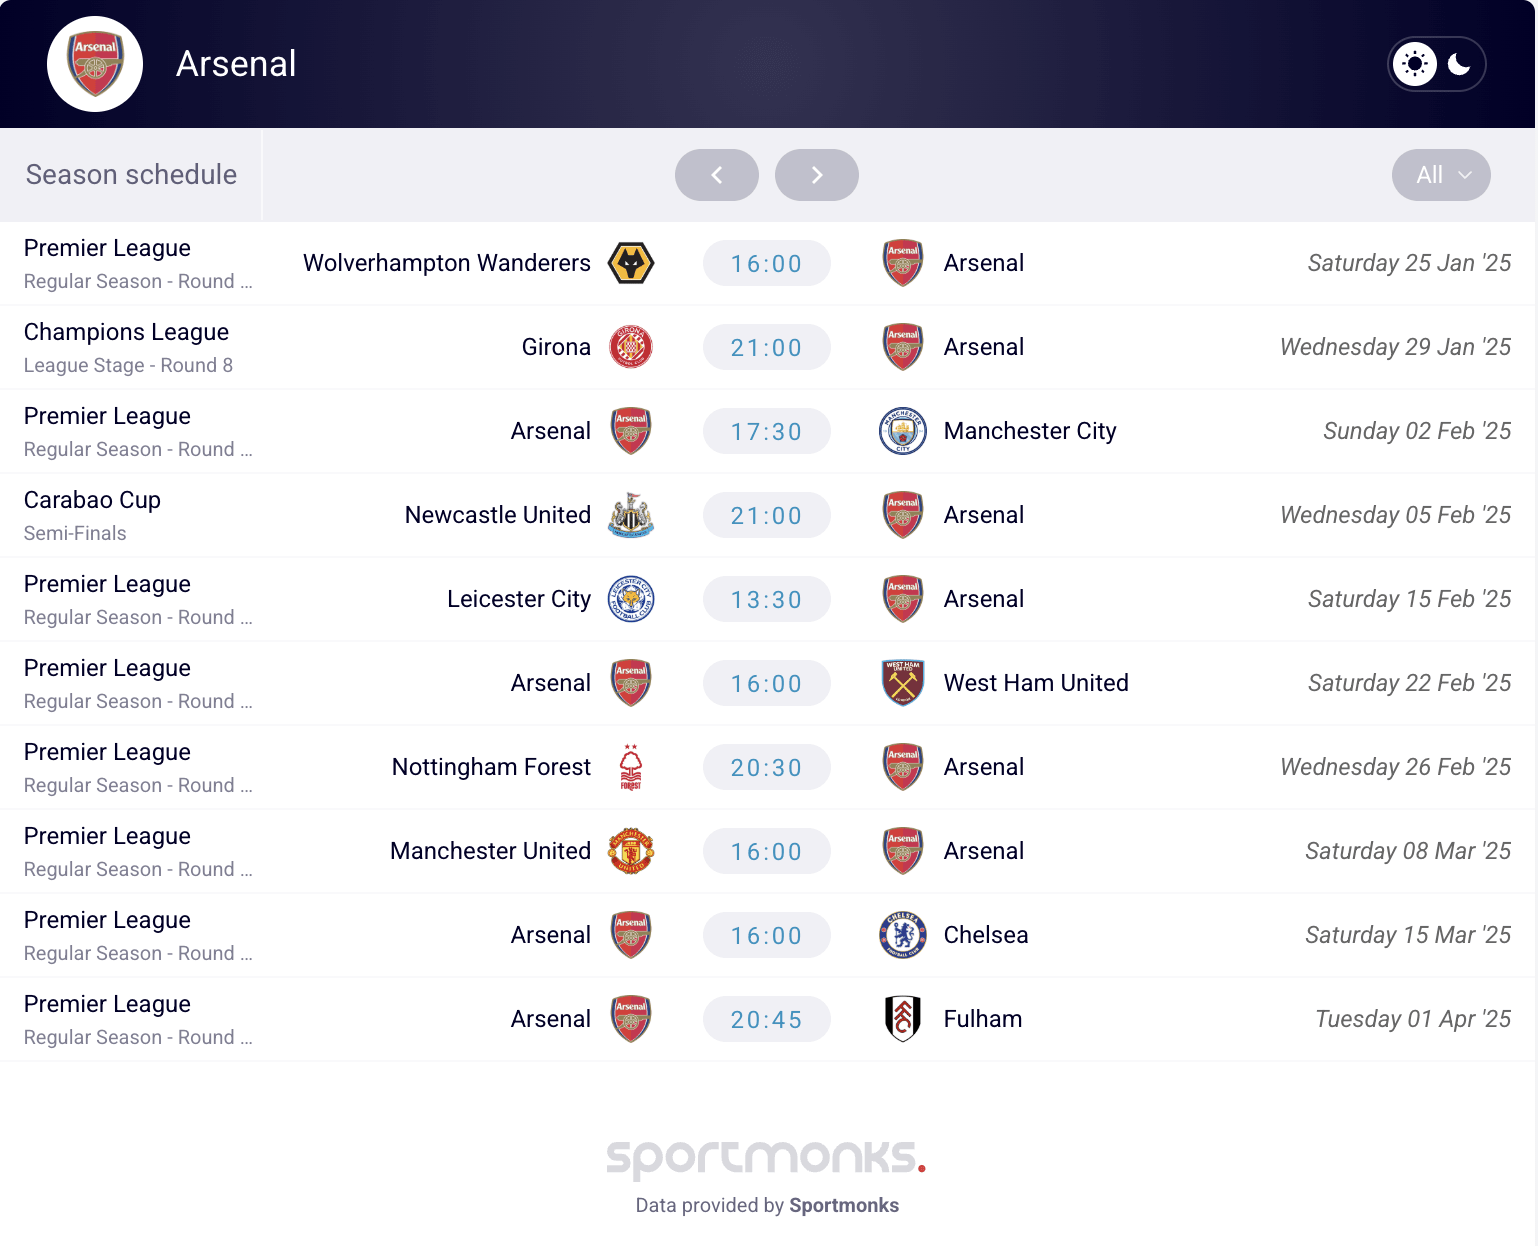Switch to light mode sun icon
The width and height of the screenshot is (1538, 1246).
coord(1415,64)
